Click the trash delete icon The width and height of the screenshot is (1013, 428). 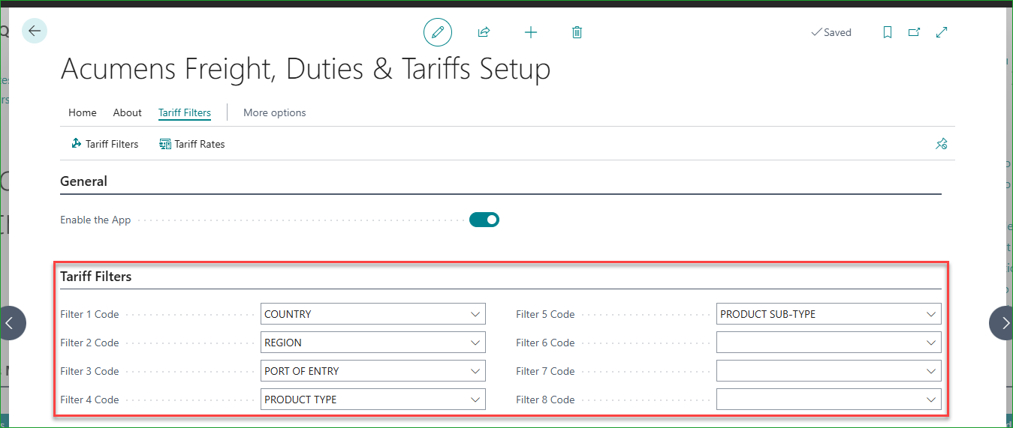pyautogui.click(x=577, y=32)
